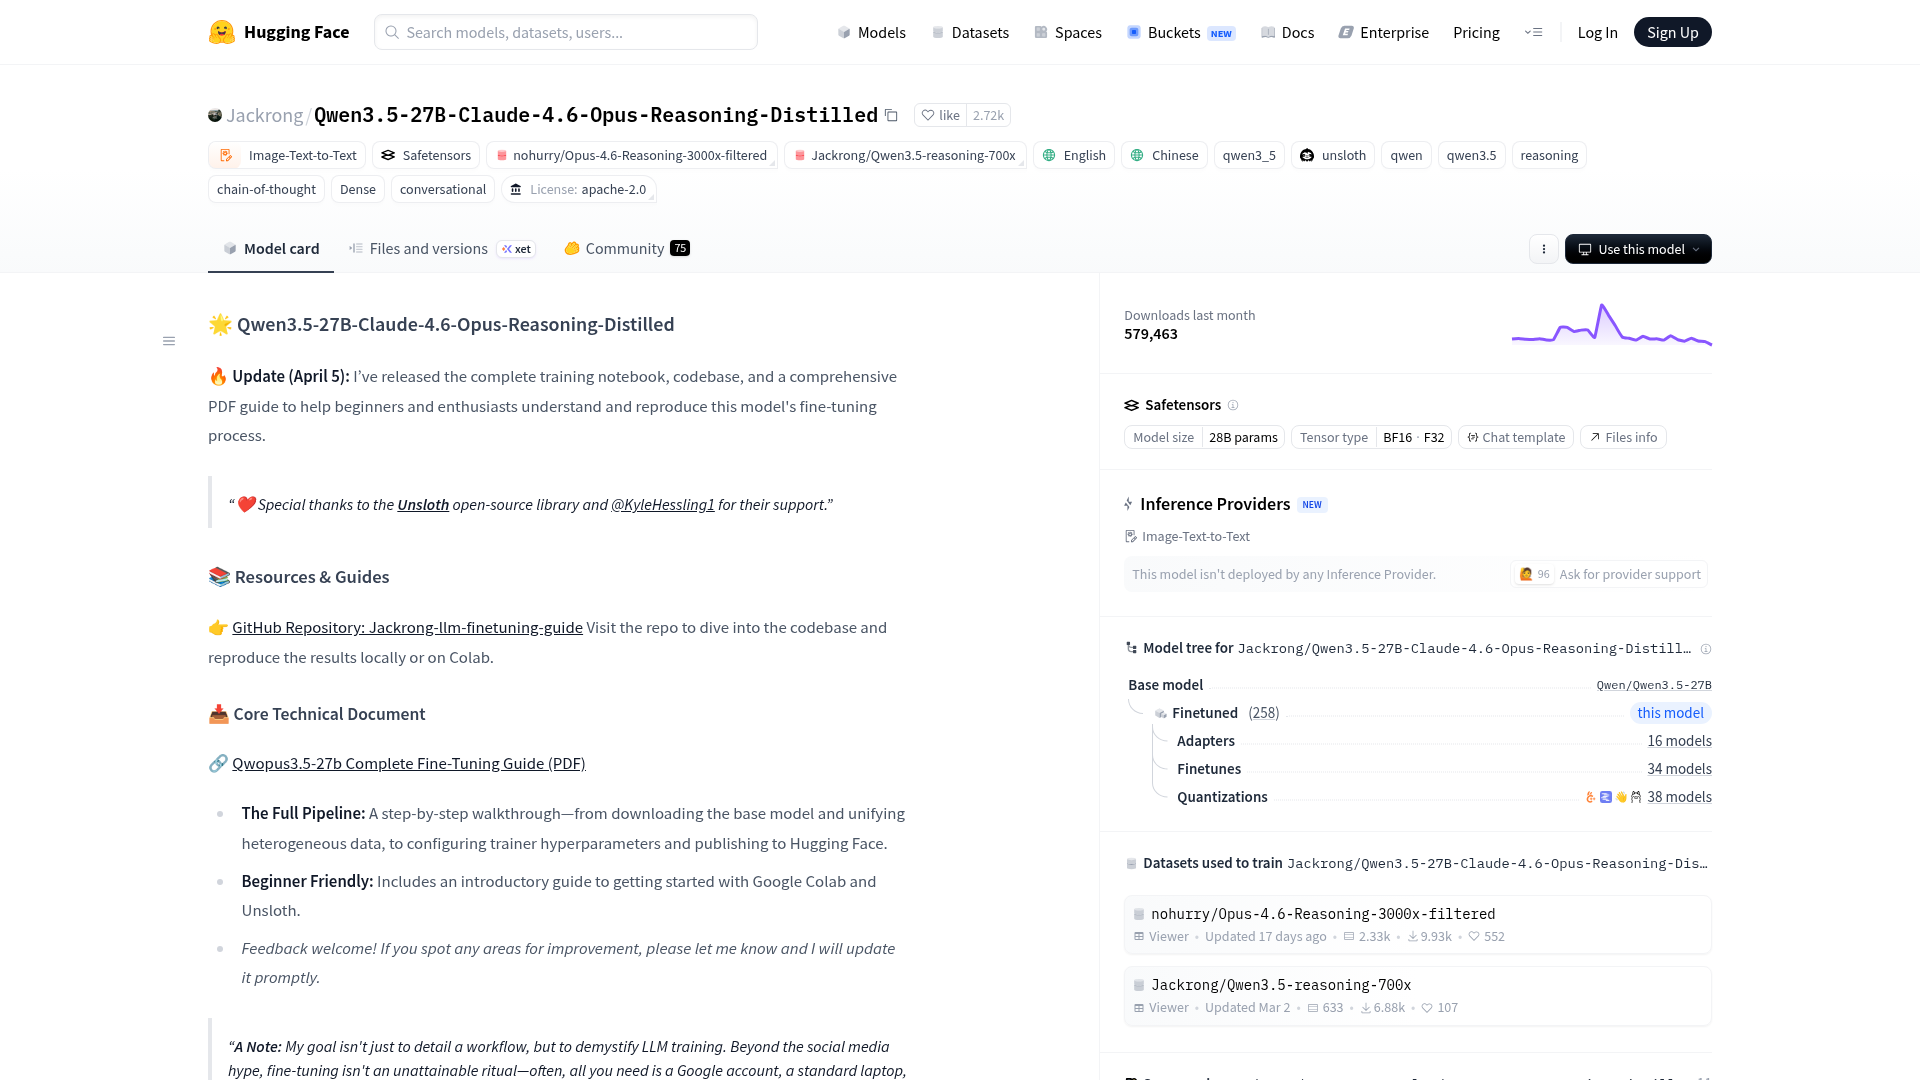The width and height of the screenshot is (1920, 1080).
Task: Open the Models navigation item
Action: pyautogui.click(x=871, y=32)
